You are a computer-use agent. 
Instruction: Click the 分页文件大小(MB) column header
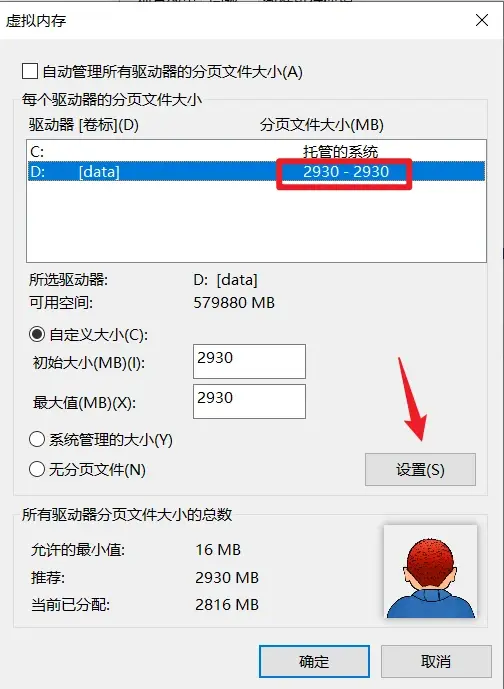click(322, 125)
